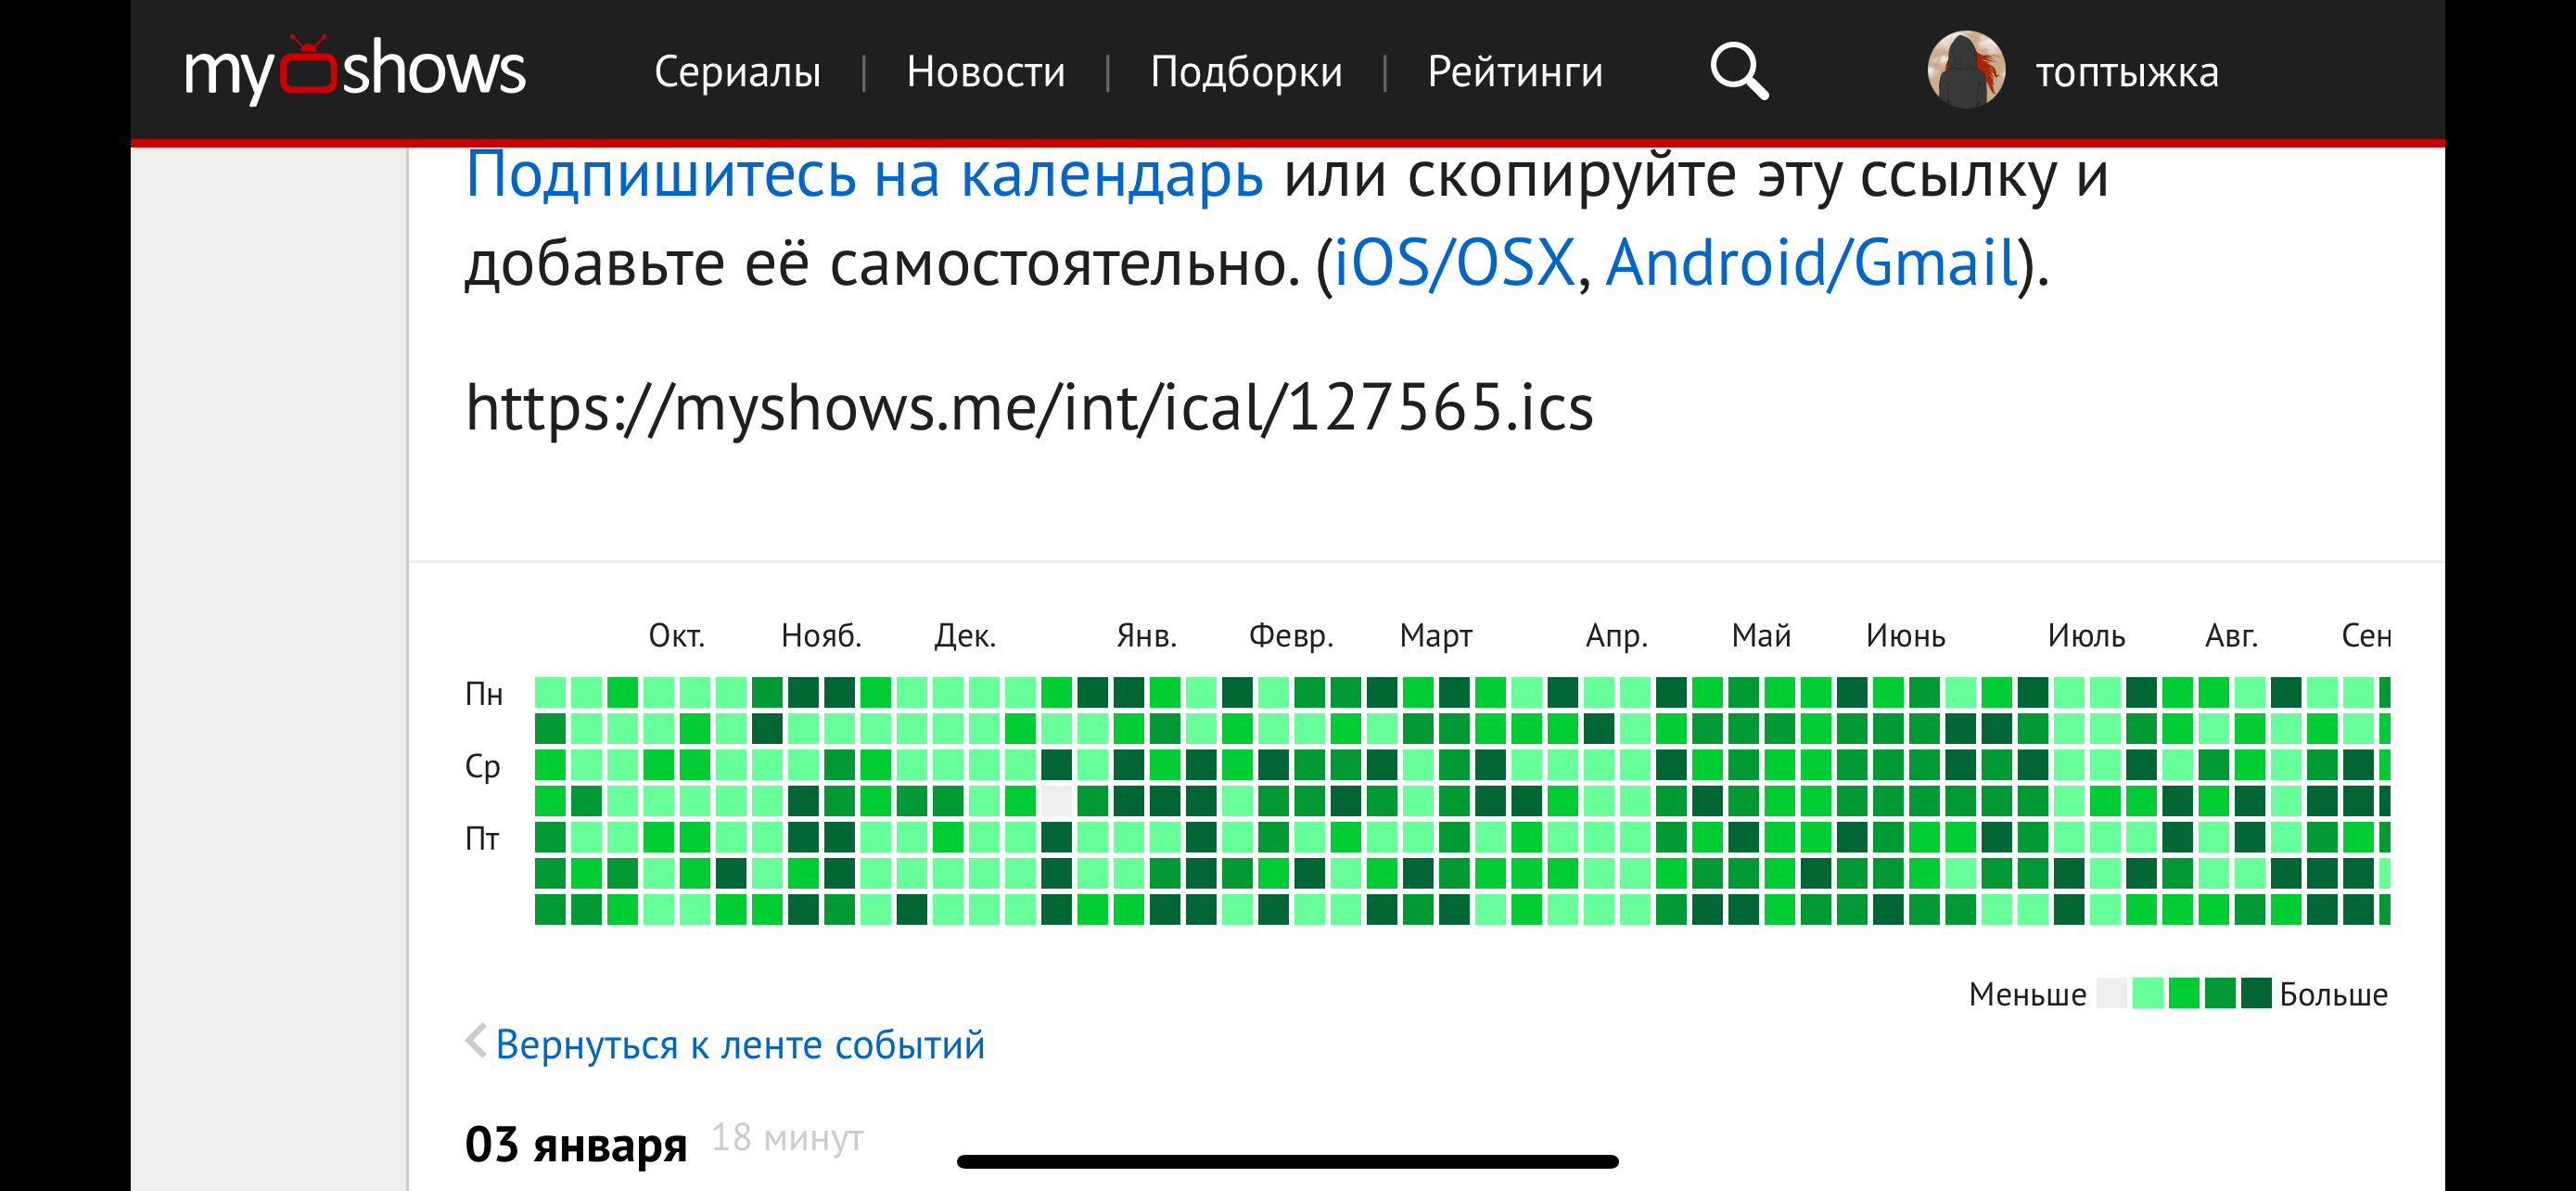Click the darkest green legend swatch
2576x1191 pixels.
click(x=2255, y=993)
